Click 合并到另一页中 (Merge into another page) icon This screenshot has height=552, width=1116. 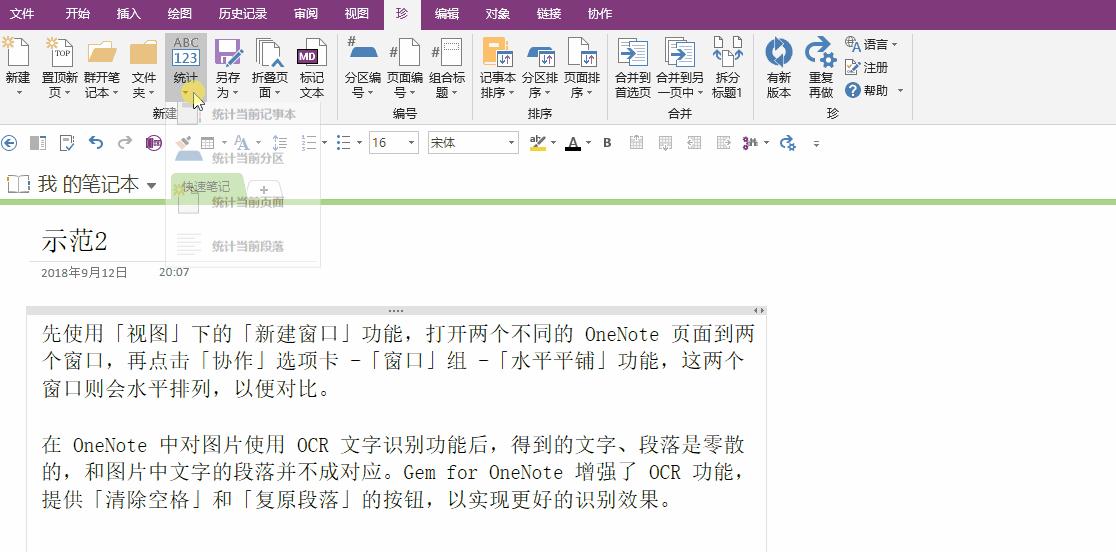(x=680, y=52)
